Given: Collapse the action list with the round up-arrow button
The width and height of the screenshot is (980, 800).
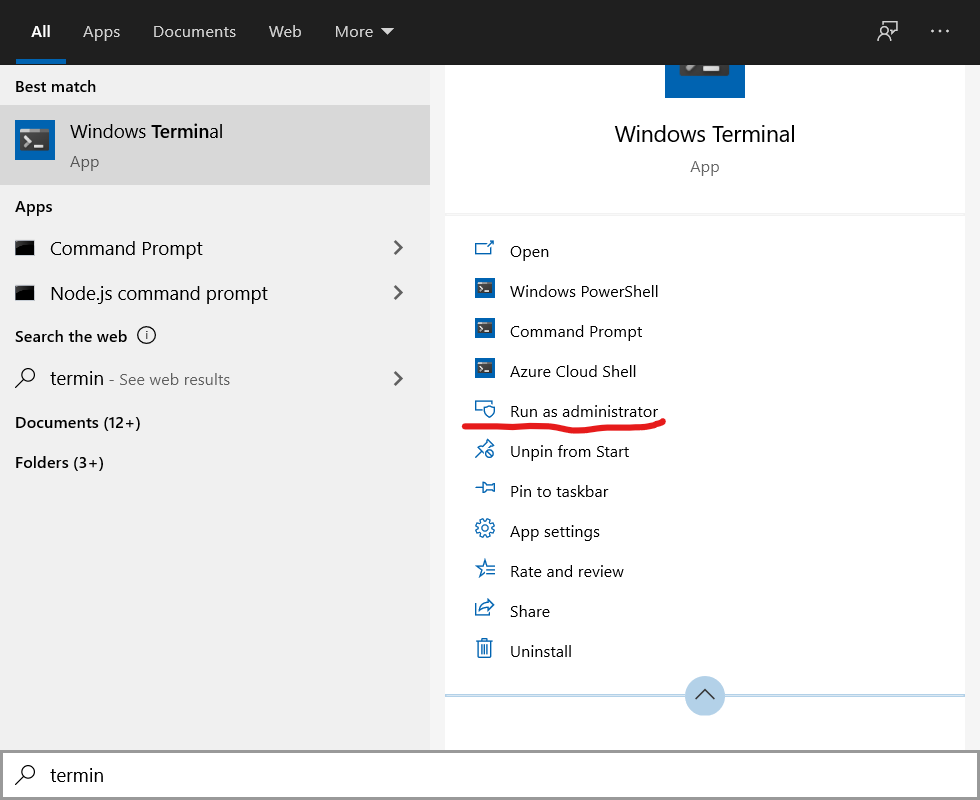Looking at the screenshot, I should (704, 695).
